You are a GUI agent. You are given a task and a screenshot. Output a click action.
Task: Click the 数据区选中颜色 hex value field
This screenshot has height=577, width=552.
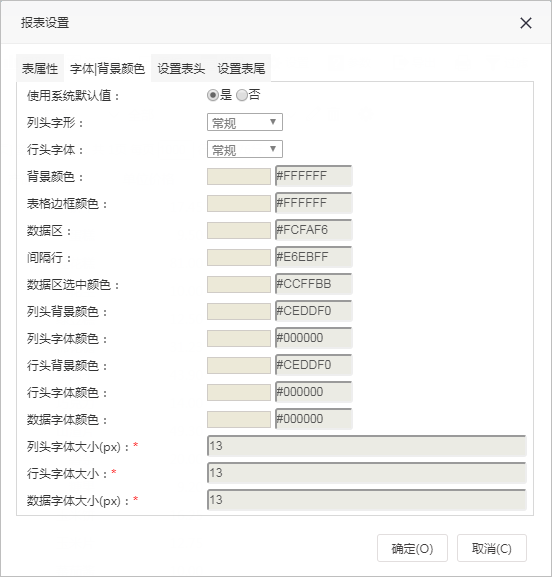(x=314, y=284)
